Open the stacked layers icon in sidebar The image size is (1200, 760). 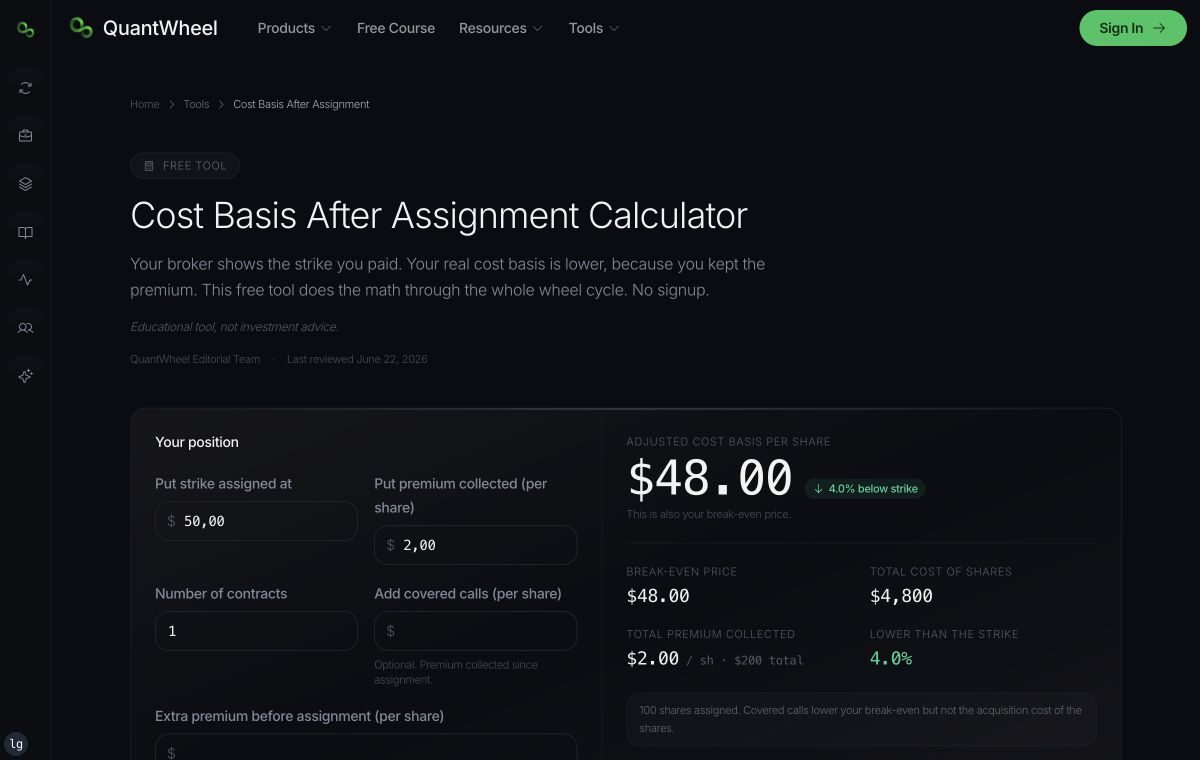pyautogui.click(x=25, y=184)
